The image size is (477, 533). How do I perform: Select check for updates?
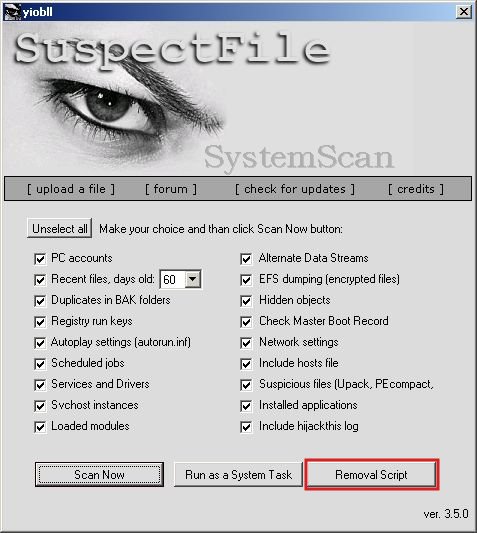click(x=295, y=189)
